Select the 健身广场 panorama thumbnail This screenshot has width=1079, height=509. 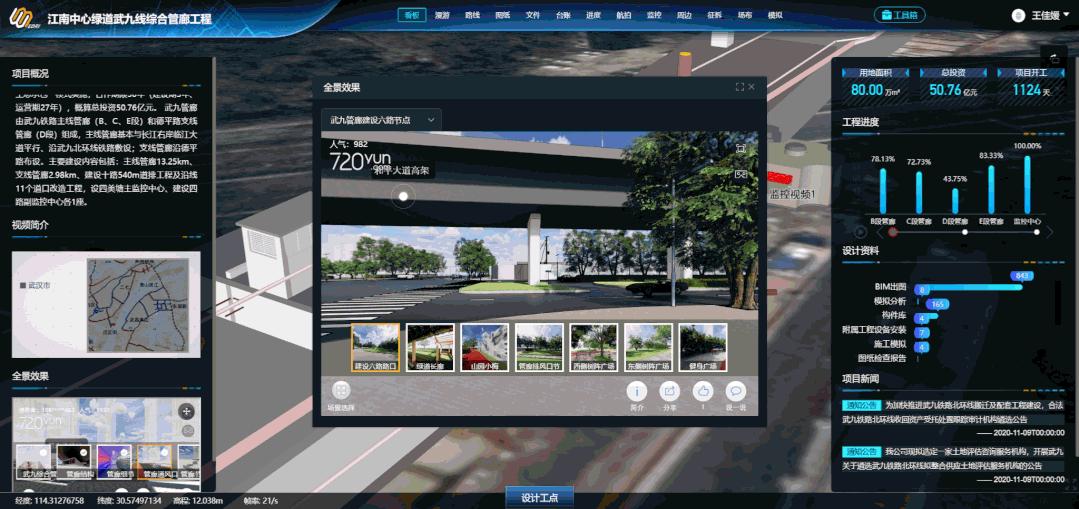[703, 347]
